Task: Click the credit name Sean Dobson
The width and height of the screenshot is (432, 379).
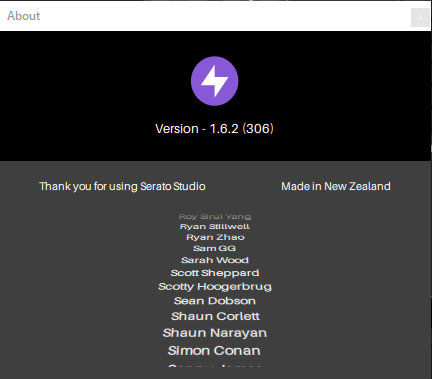Action: 215,301
